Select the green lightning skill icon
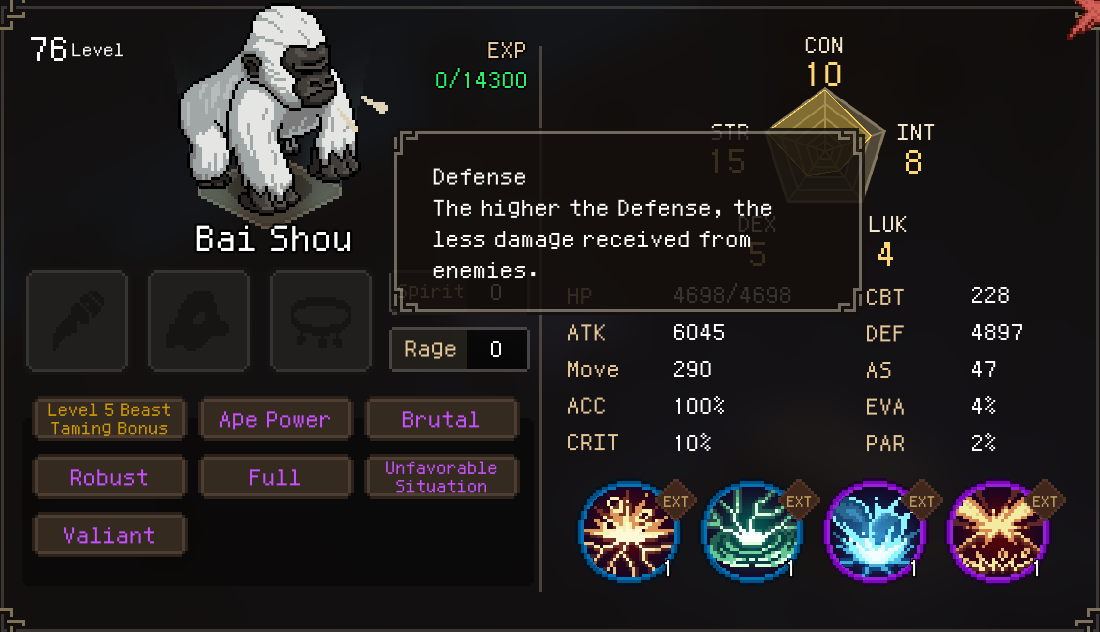The height and width of the screenshot is (632, 1100). pos(751,531)
